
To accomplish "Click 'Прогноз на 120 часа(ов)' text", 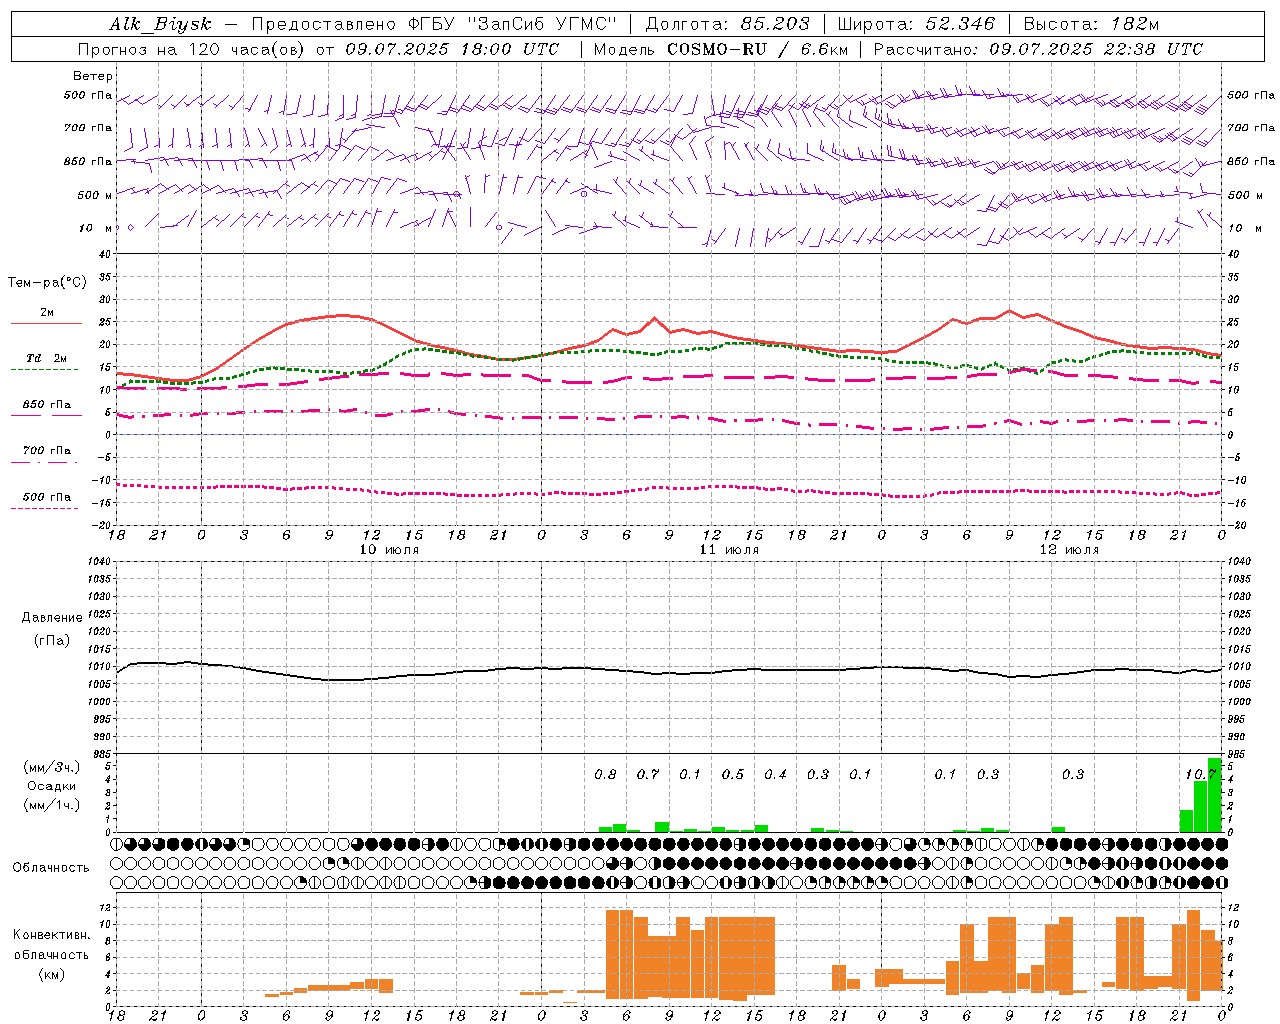I will click(x=192, y=49).
